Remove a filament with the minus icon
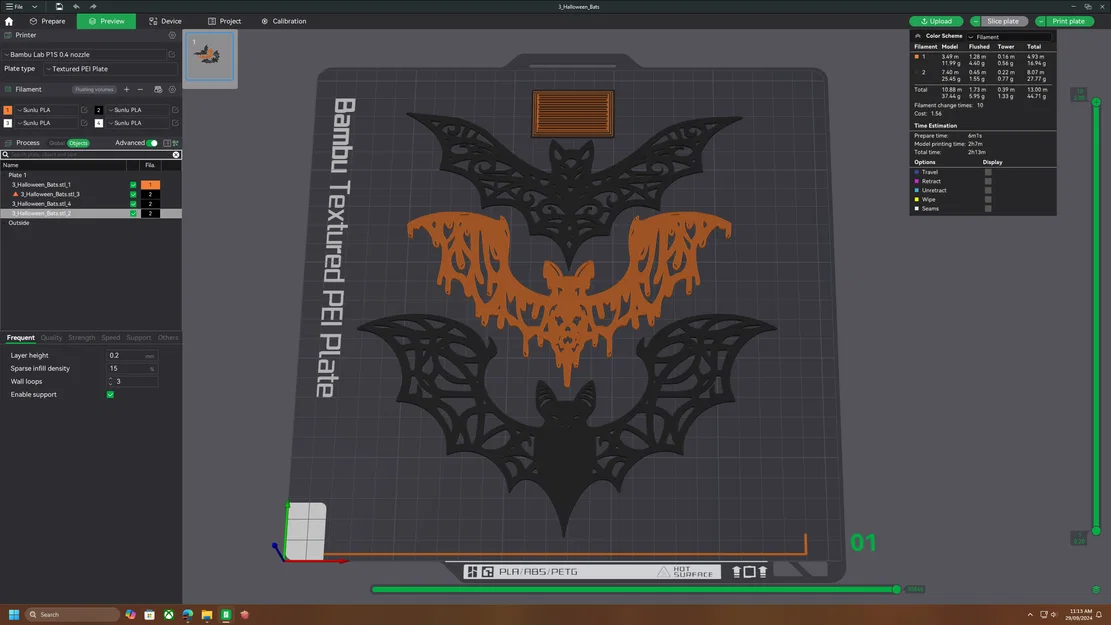Viewport: 1111px width, 625px height. coord(140,89)
